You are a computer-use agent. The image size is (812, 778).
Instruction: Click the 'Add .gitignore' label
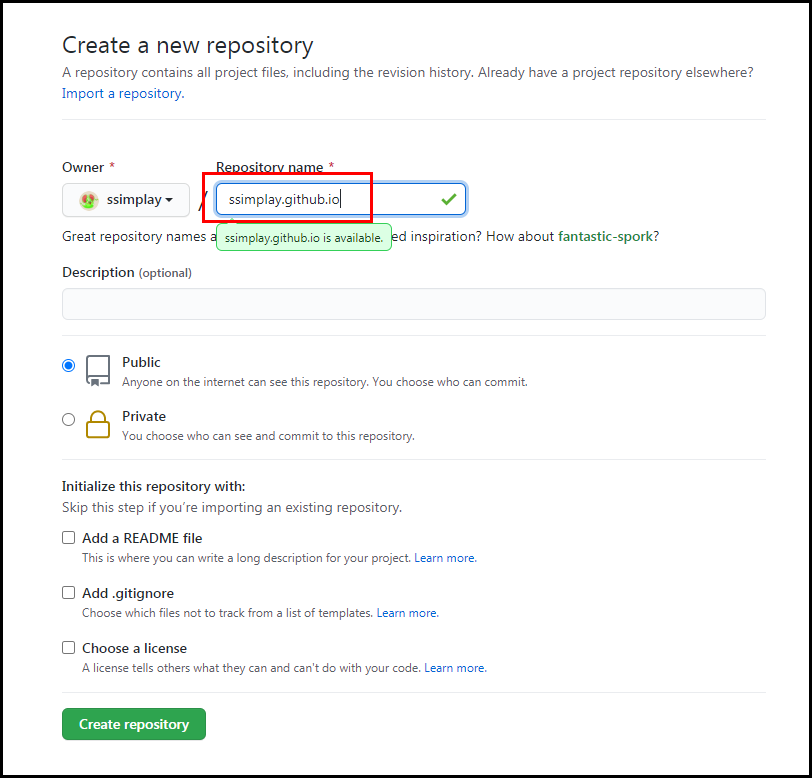[128, 594]
